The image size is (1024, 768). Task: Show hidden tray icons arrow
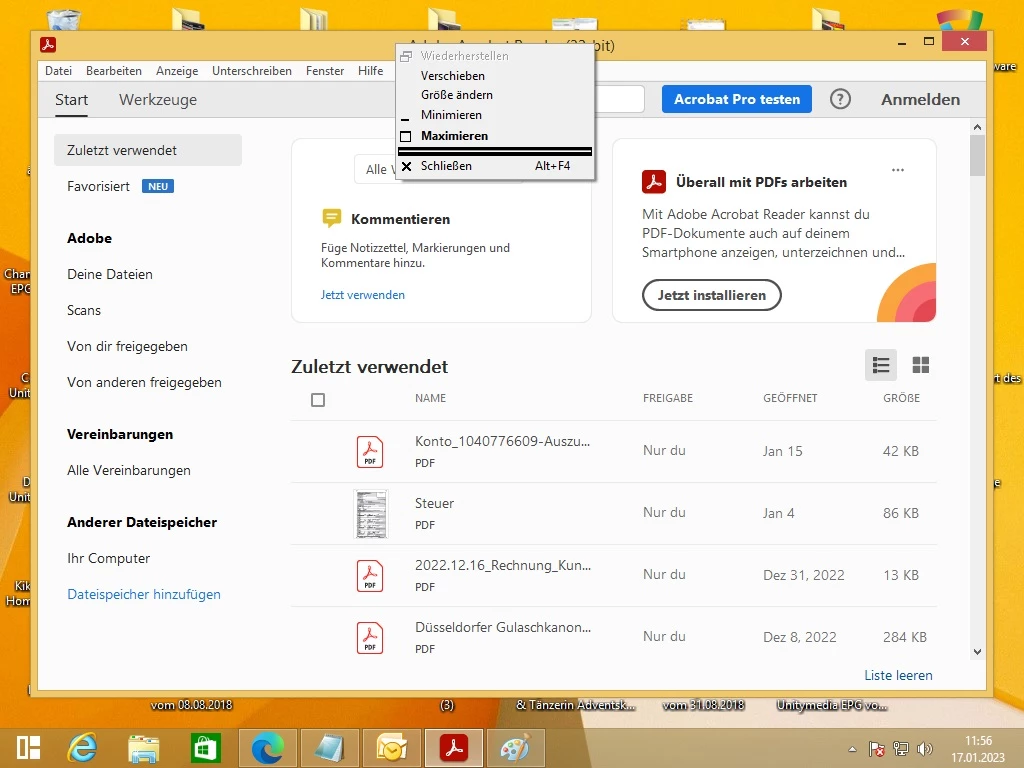click(x=852, y=749)
